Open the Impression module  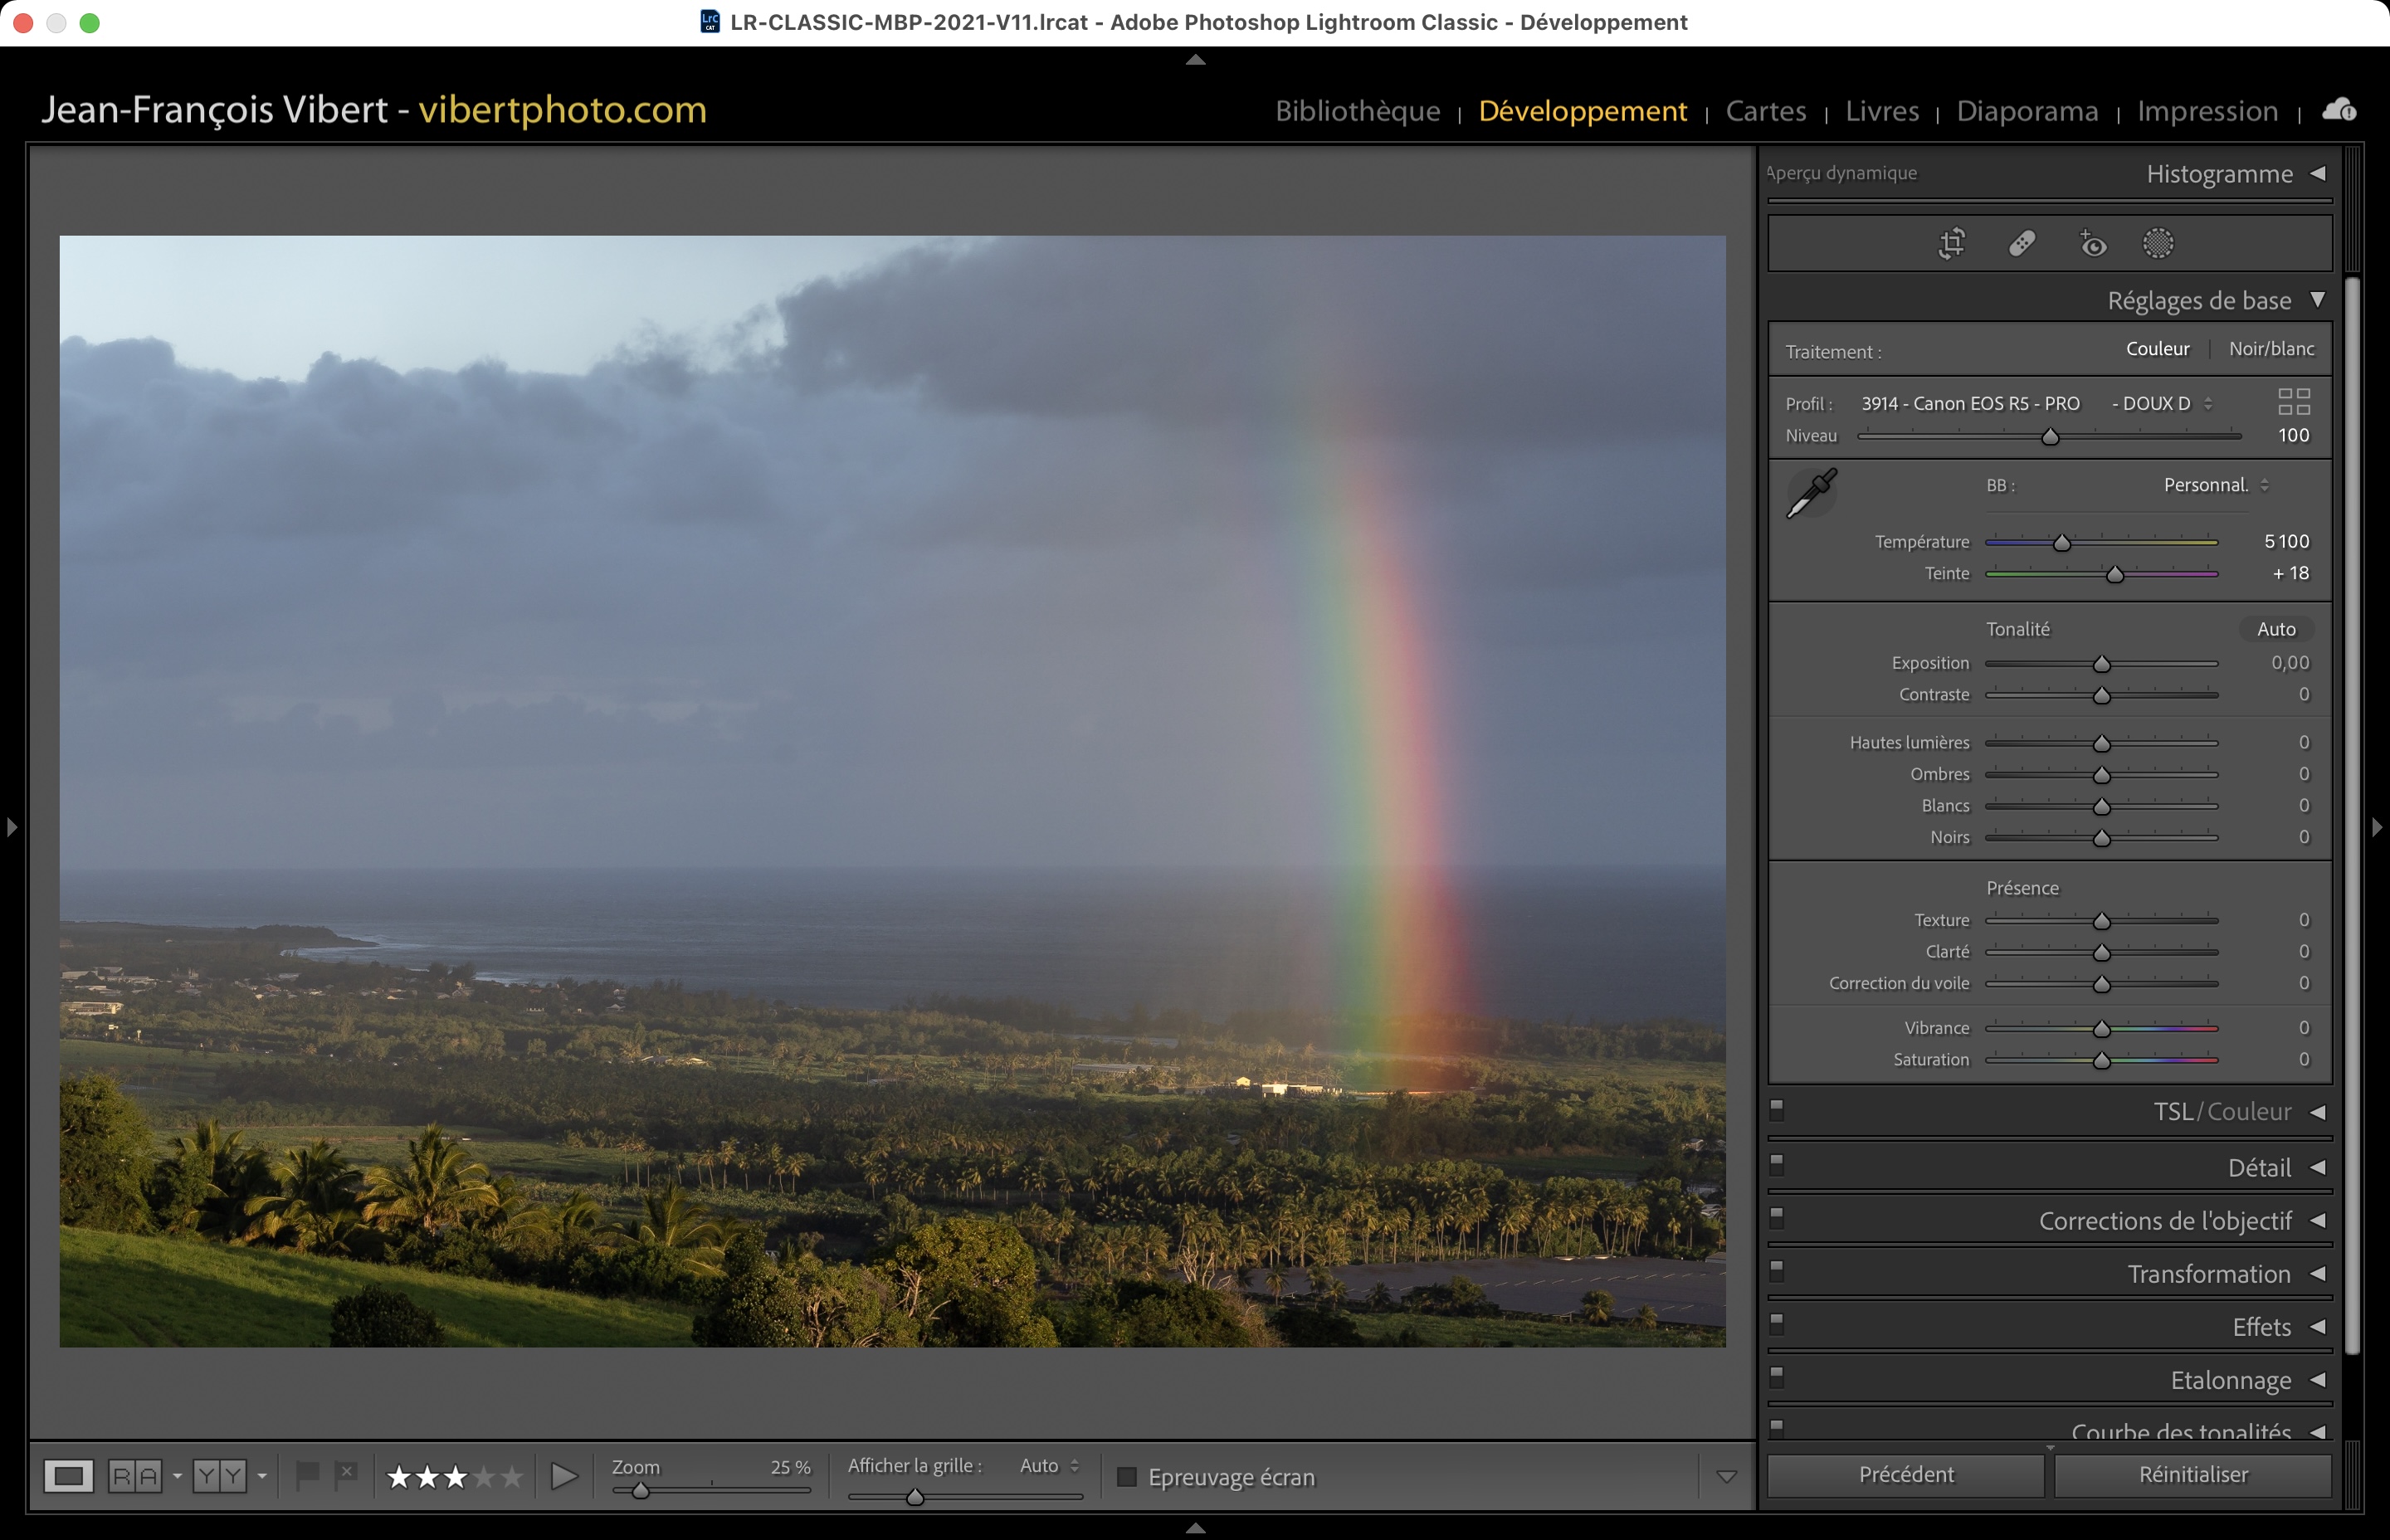click(2207, 111)
